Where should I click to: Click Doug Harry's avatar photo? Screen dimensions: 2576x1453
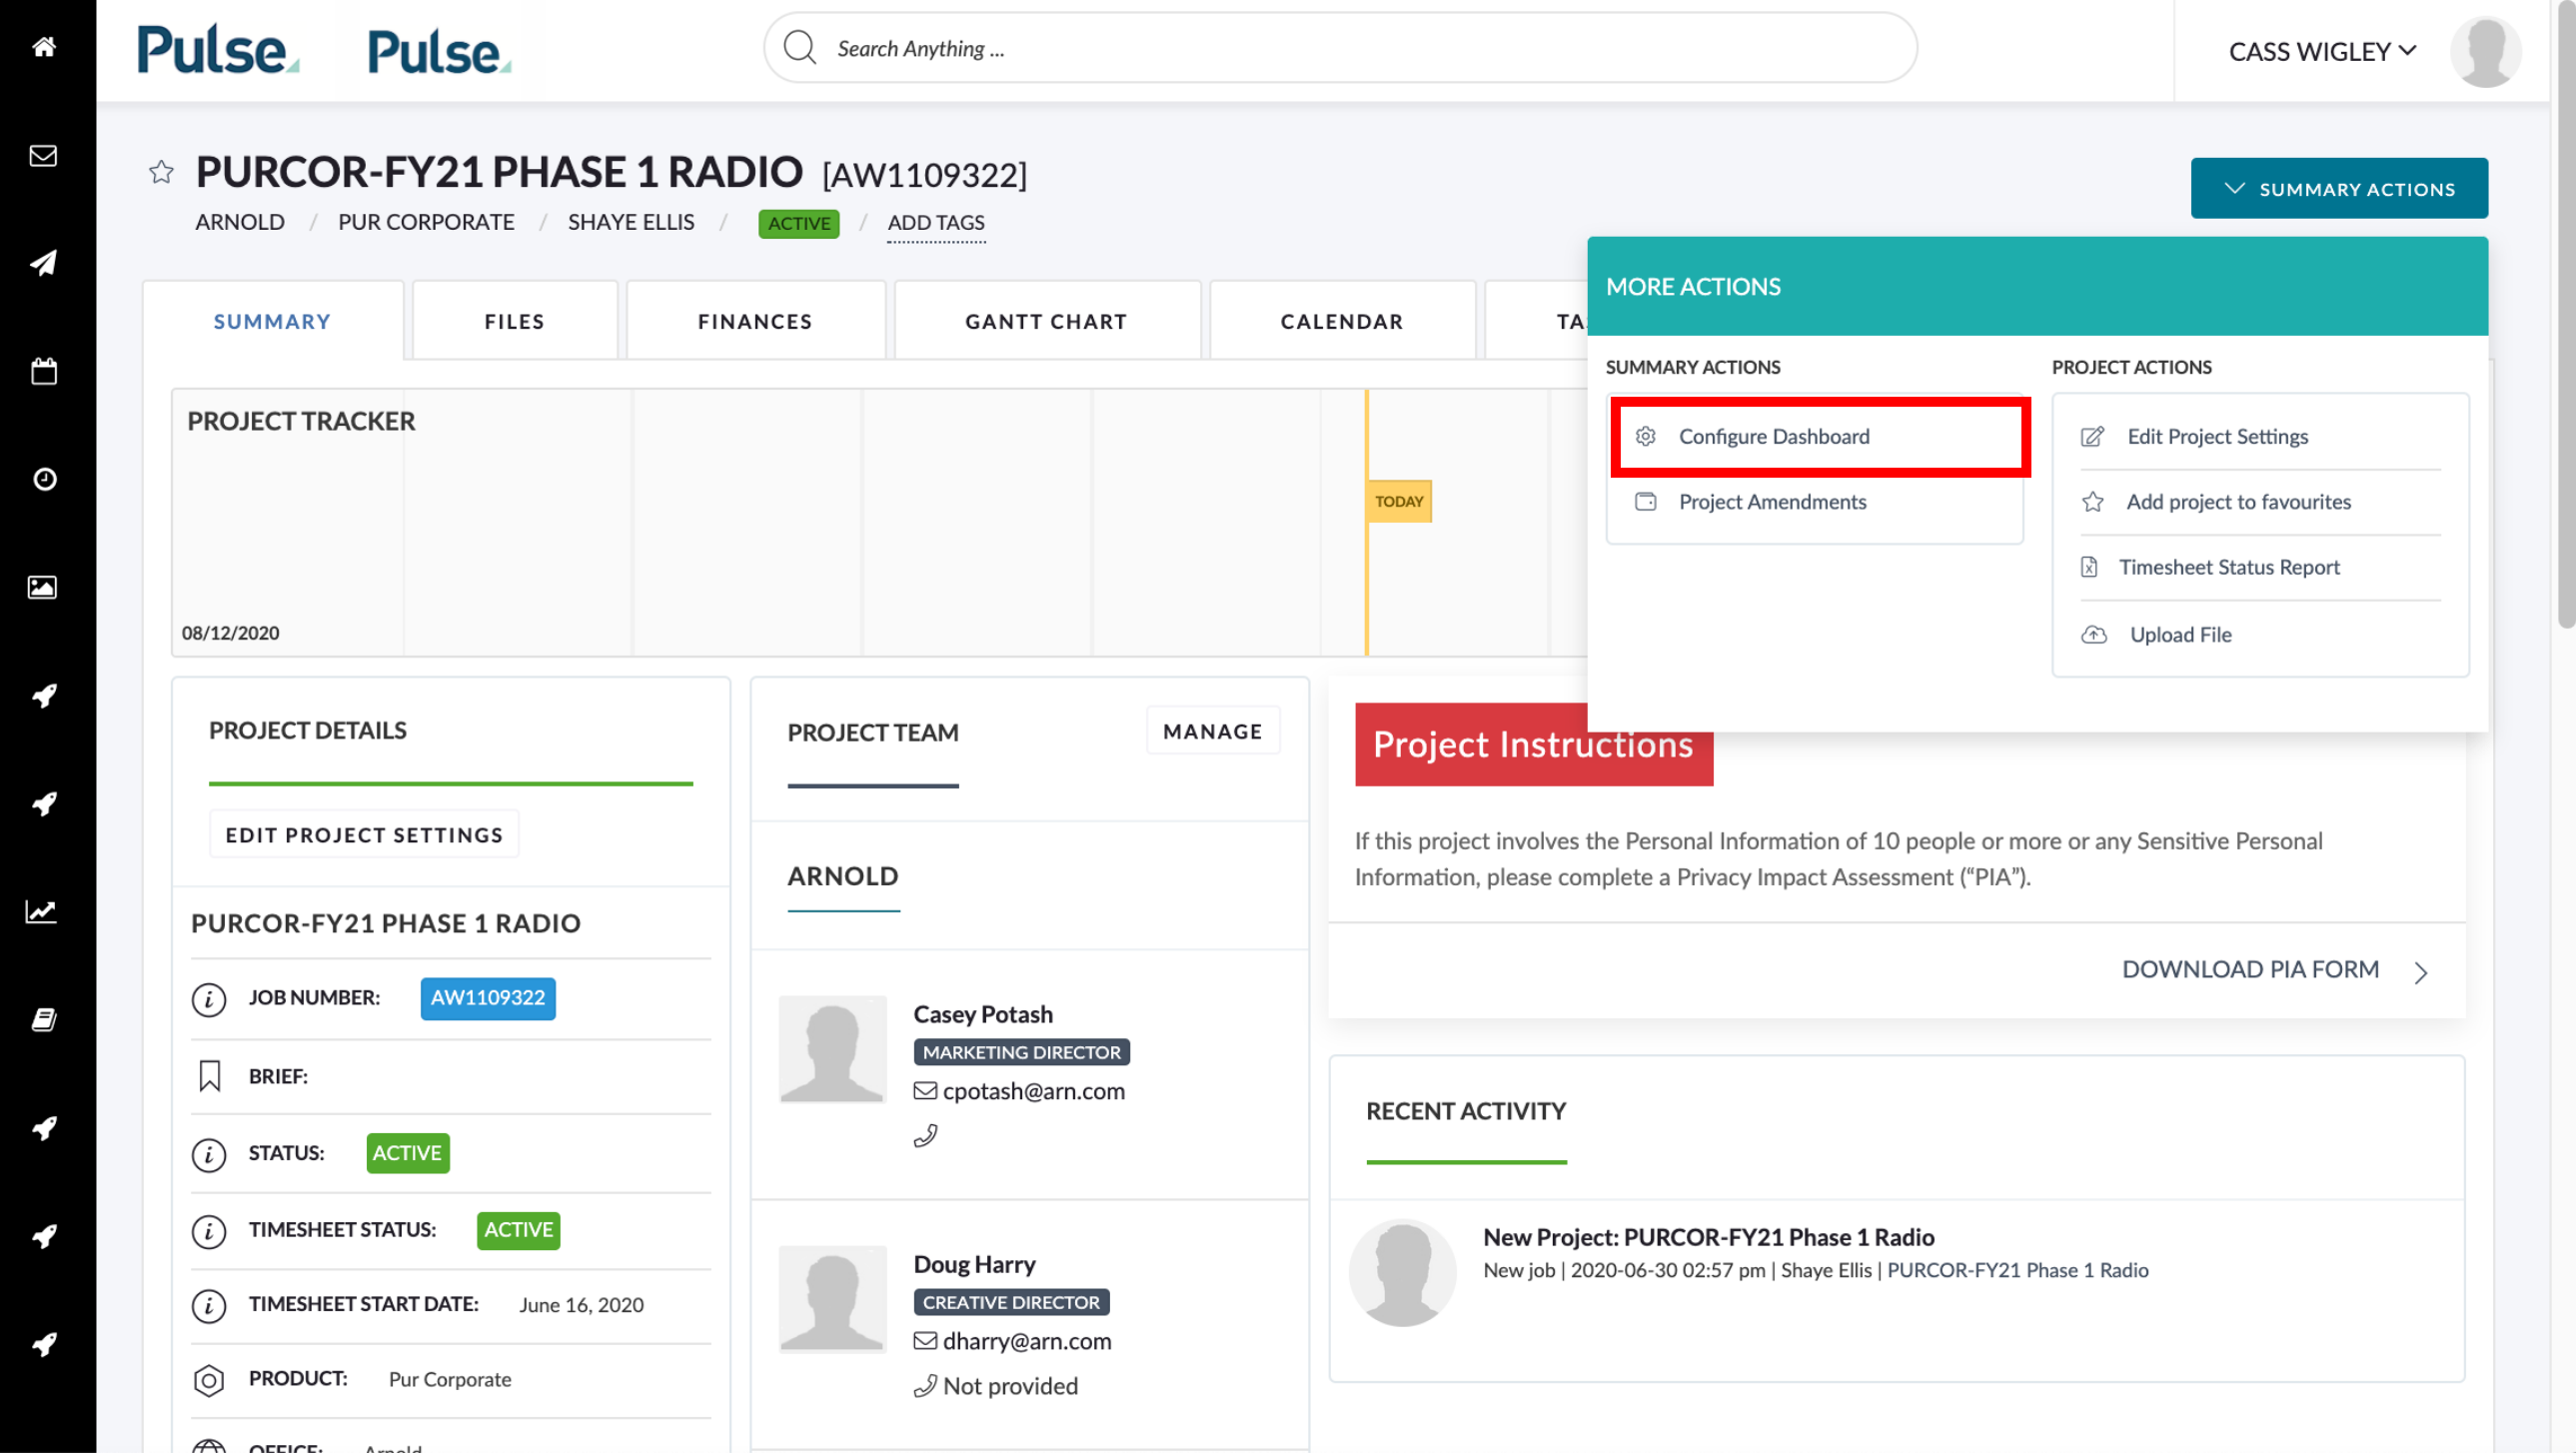pyautogui.click(x=832, y=1299)
